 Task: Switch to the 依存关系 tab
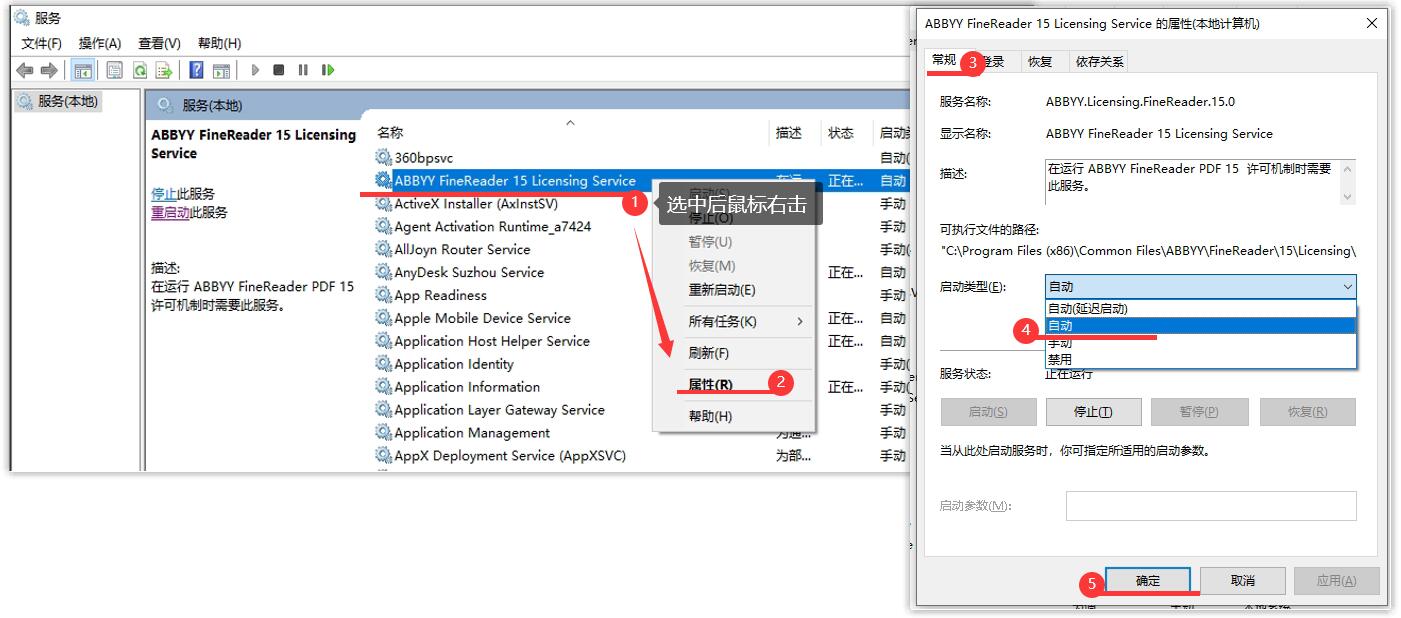tap(1099, 62)
